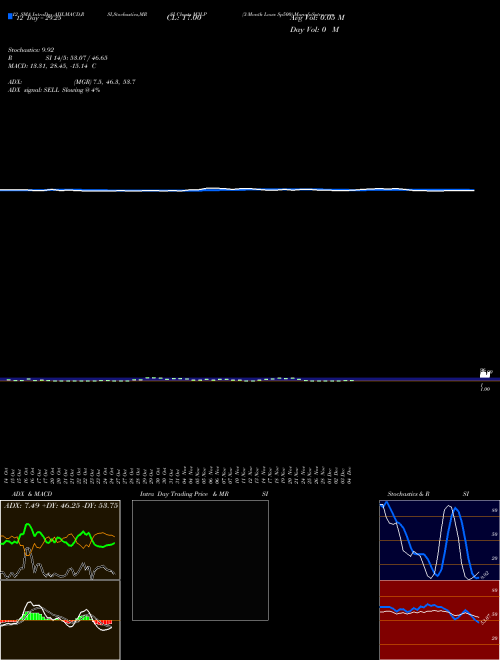Click the 'Stochastics: 9.92' readout
Image resolution: width=500 pixels, height=660 pixels.
pyautogui.click(x=31, y=50)
